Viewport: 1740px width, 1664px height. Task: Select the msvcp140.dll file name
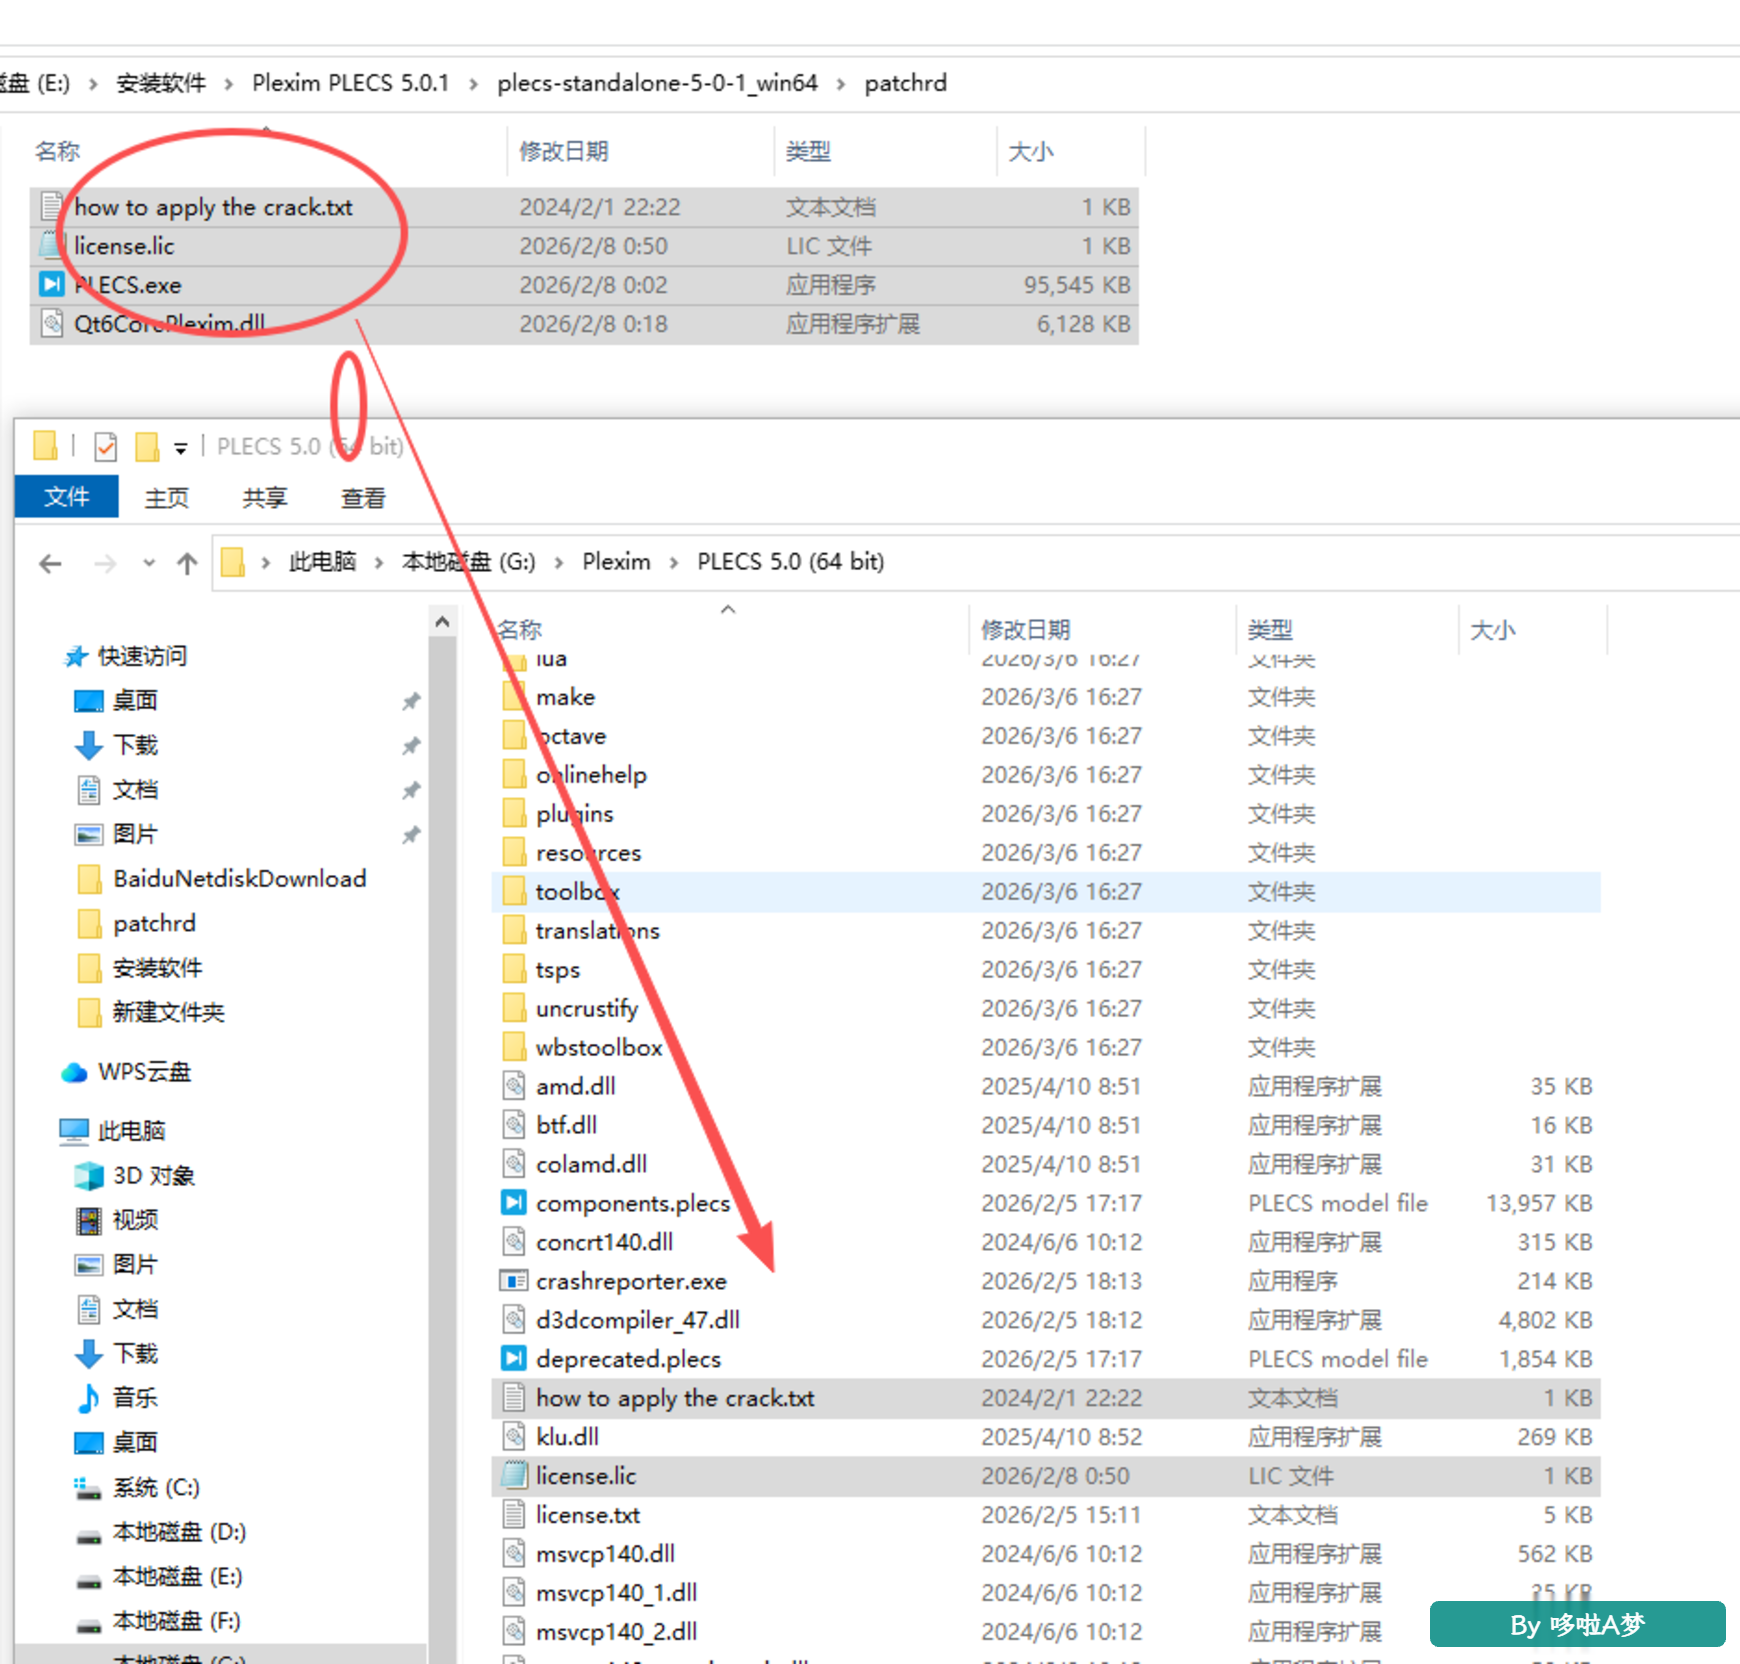pos(606,1554)
